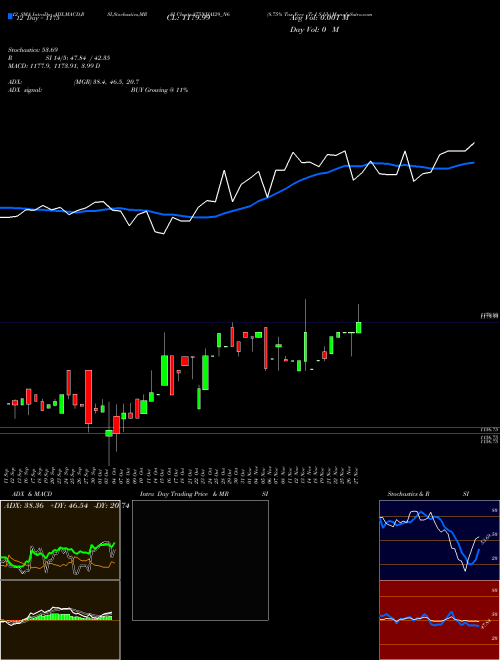
Task: Click the '+DY: 46.54' value in ADX panel
Action: point(69,505)
